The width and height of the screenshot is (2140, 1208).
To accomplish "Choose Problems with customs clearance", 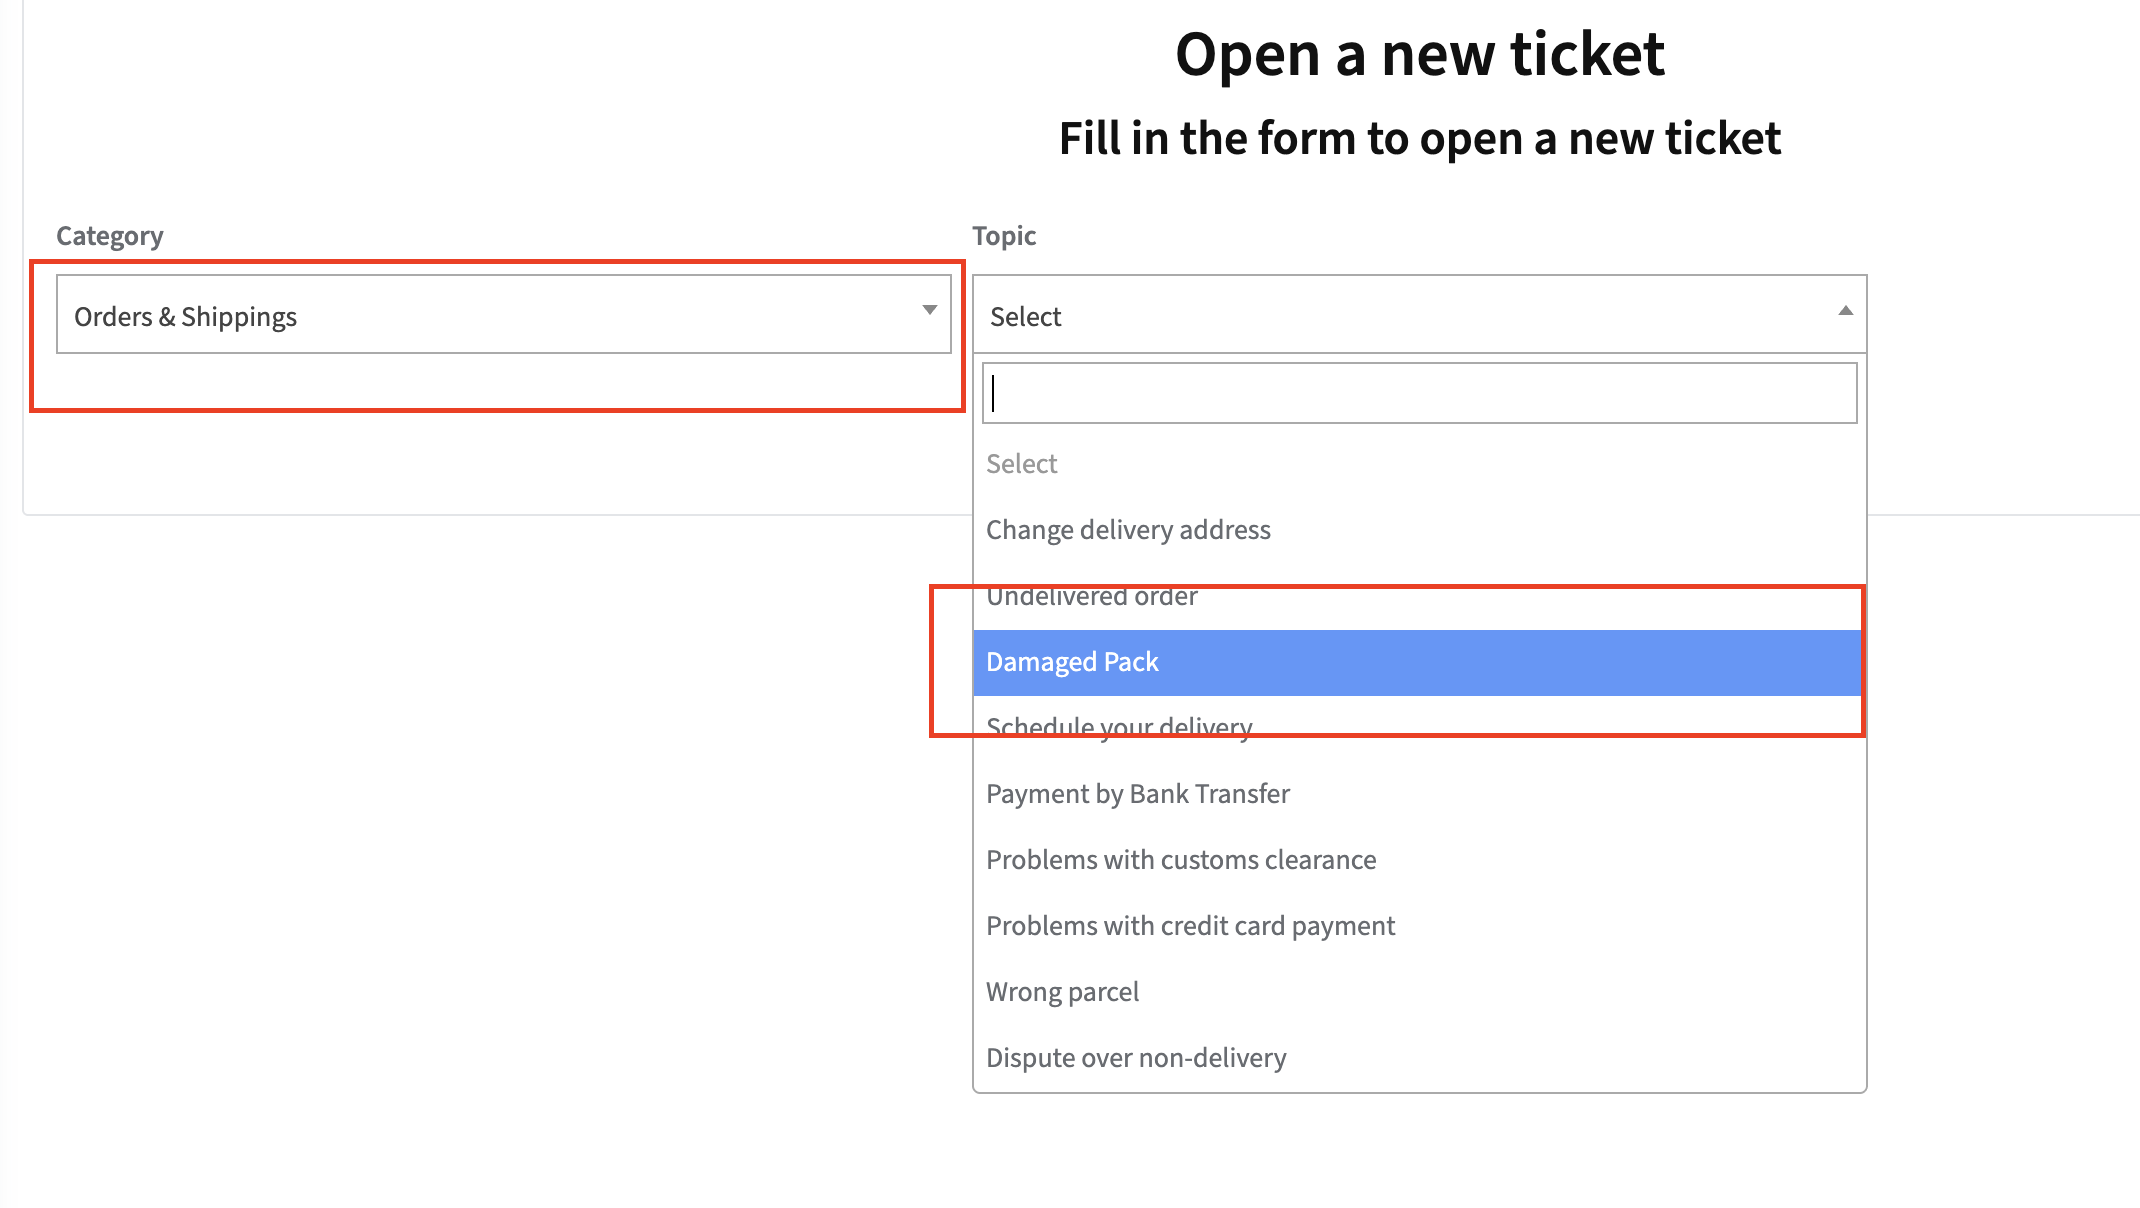I will coord(1181,860).
